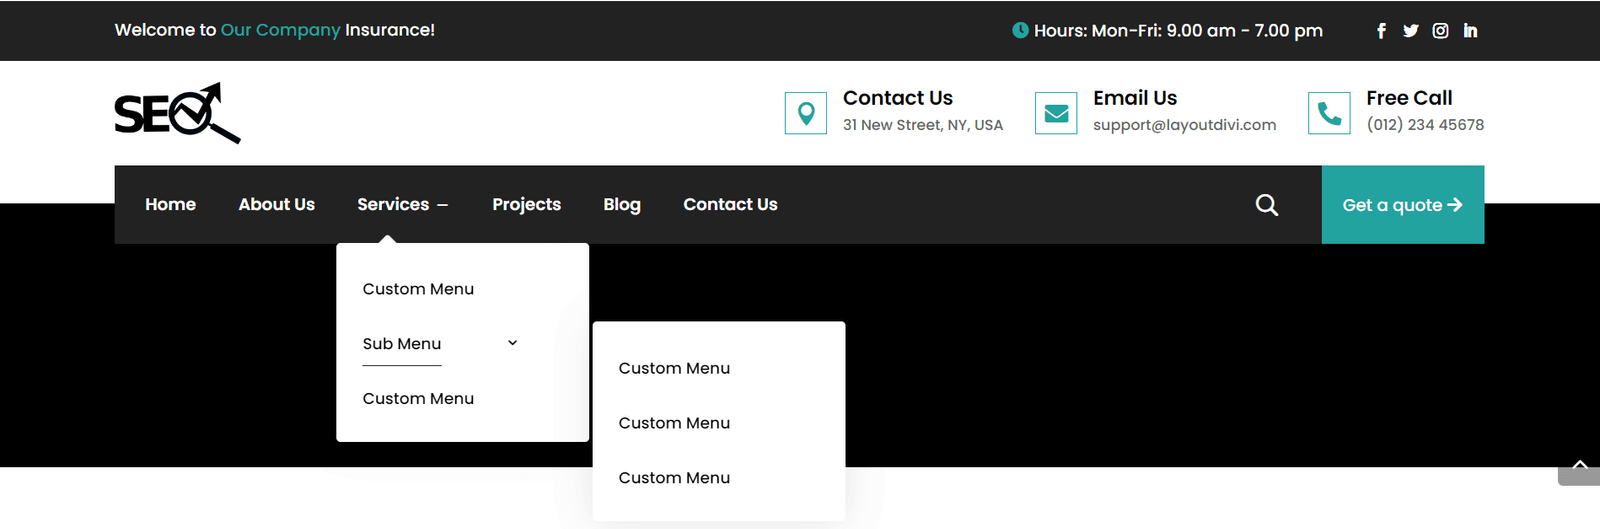Open the LinkedIn social icon
This screenshot has height=529, width=1600.
coord(1470,31)
